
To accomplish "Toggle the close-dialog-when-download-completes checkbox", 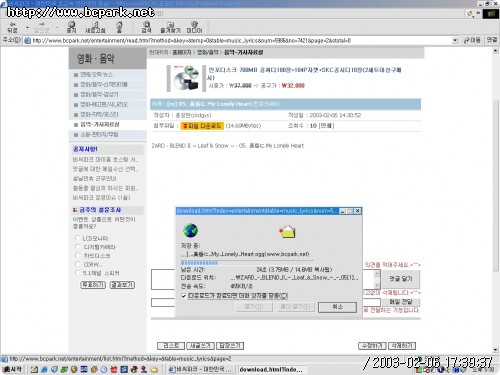I will [183, 296].
